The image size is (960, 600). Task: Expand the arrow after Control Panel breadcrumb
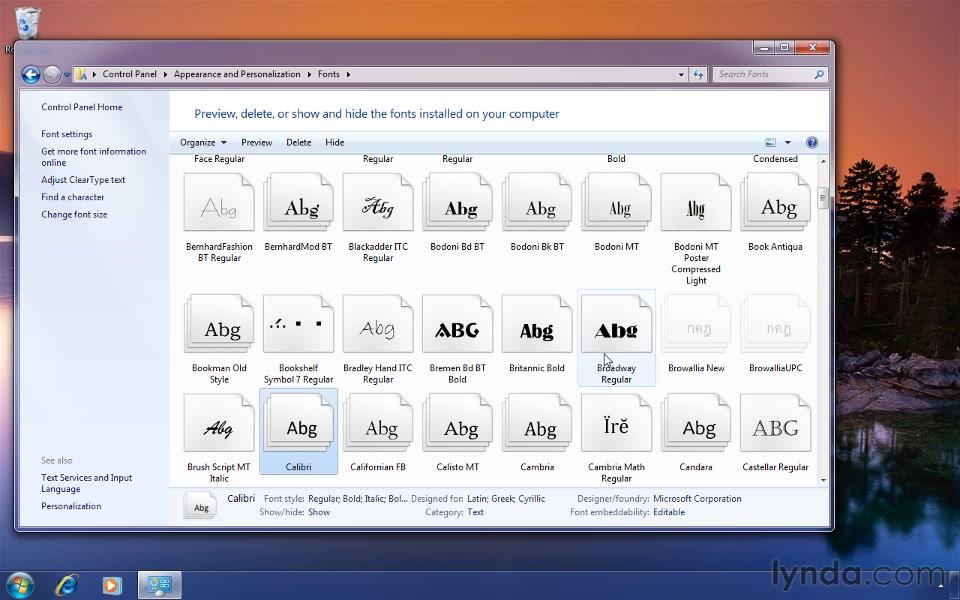(x=165, y=74)
